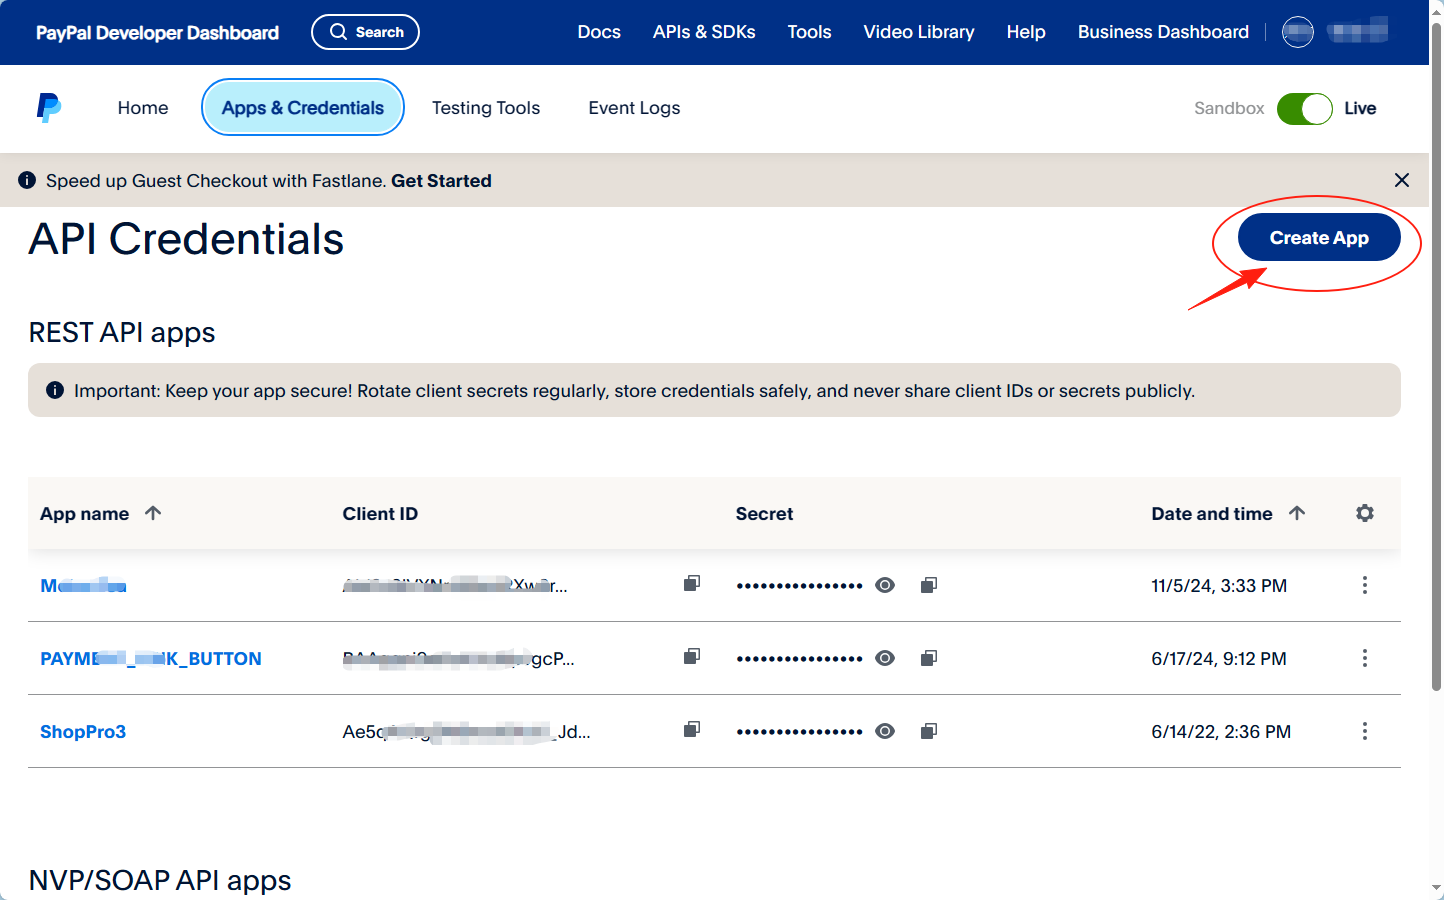This screenshot has height=900, width=1444.
Task: Copy Client ID in 11/5/24 row
Action: point(691,584)
